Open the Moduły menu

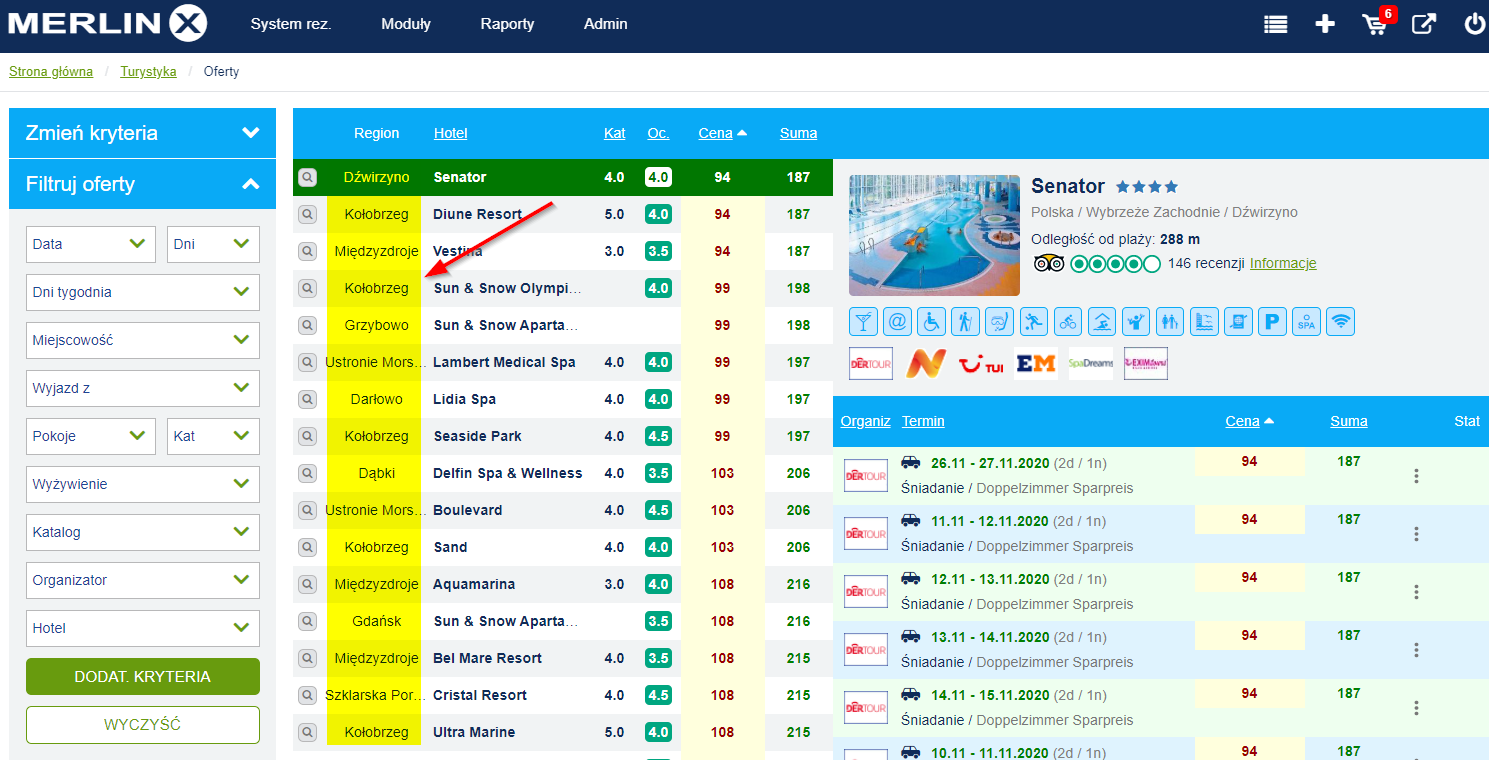[406, 23]
